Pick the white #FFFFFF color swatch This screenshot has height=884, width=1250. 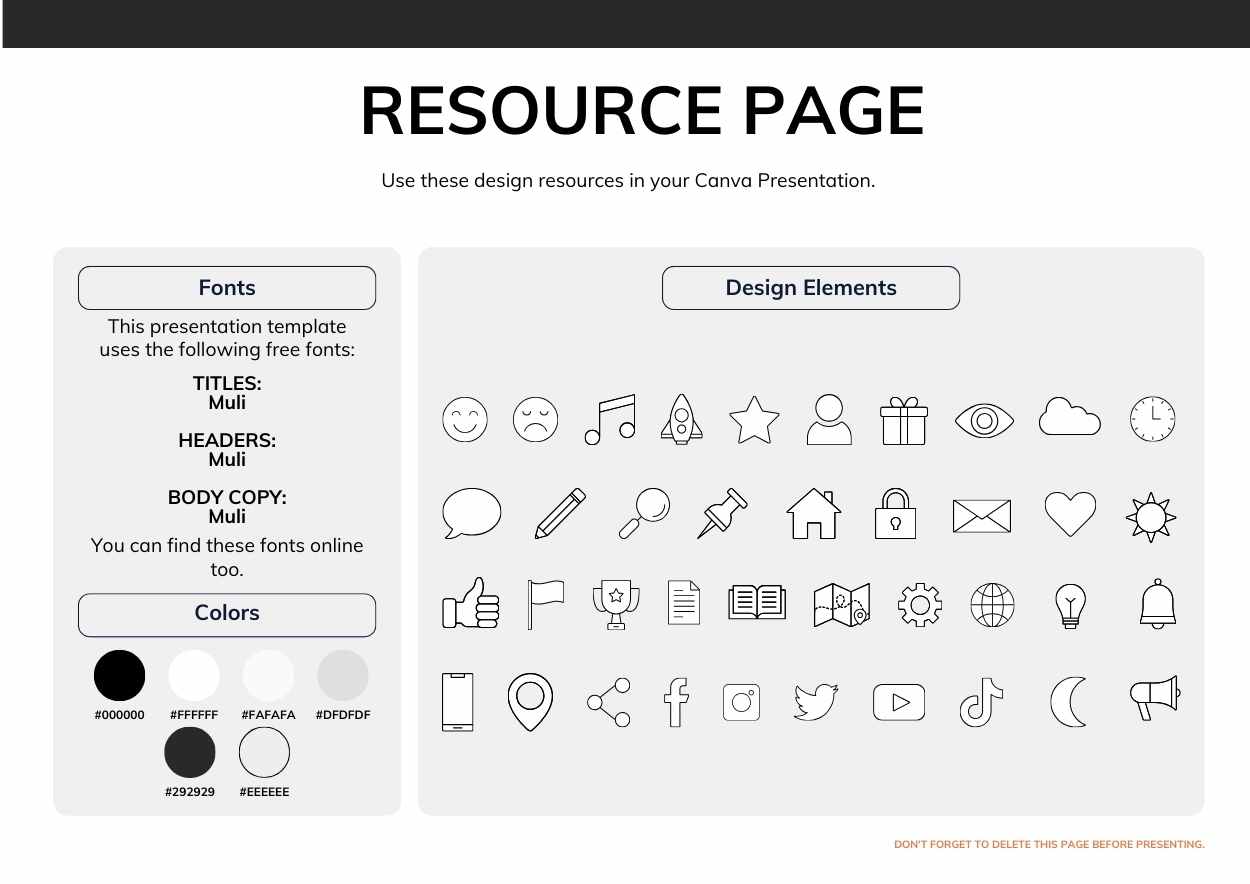(x=193, y=675)
